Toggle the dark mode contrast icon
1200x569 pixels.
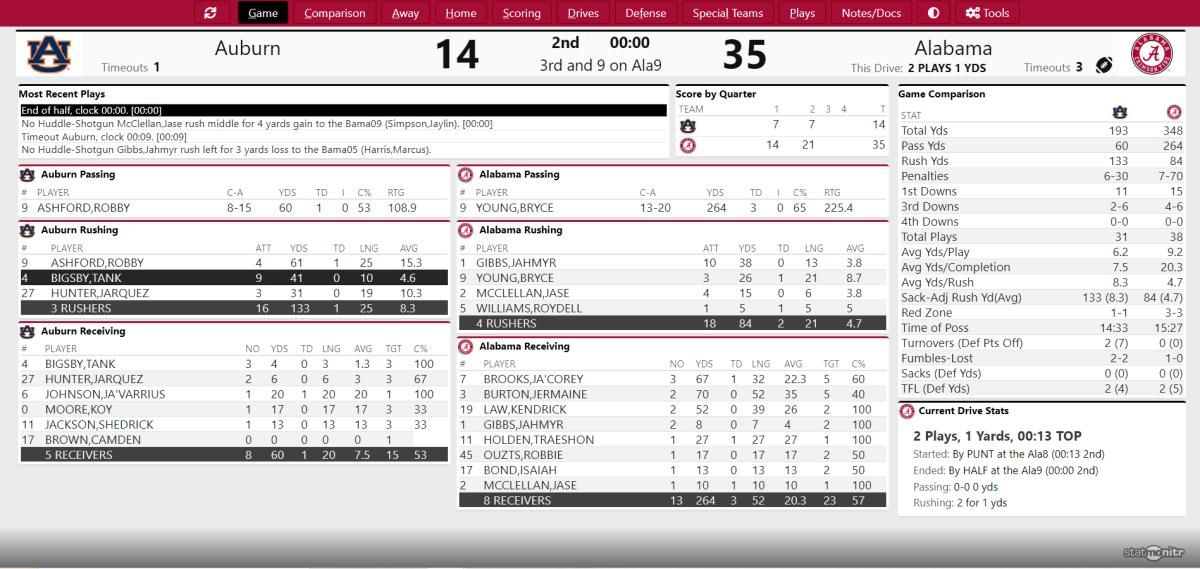tap(933, 13)
